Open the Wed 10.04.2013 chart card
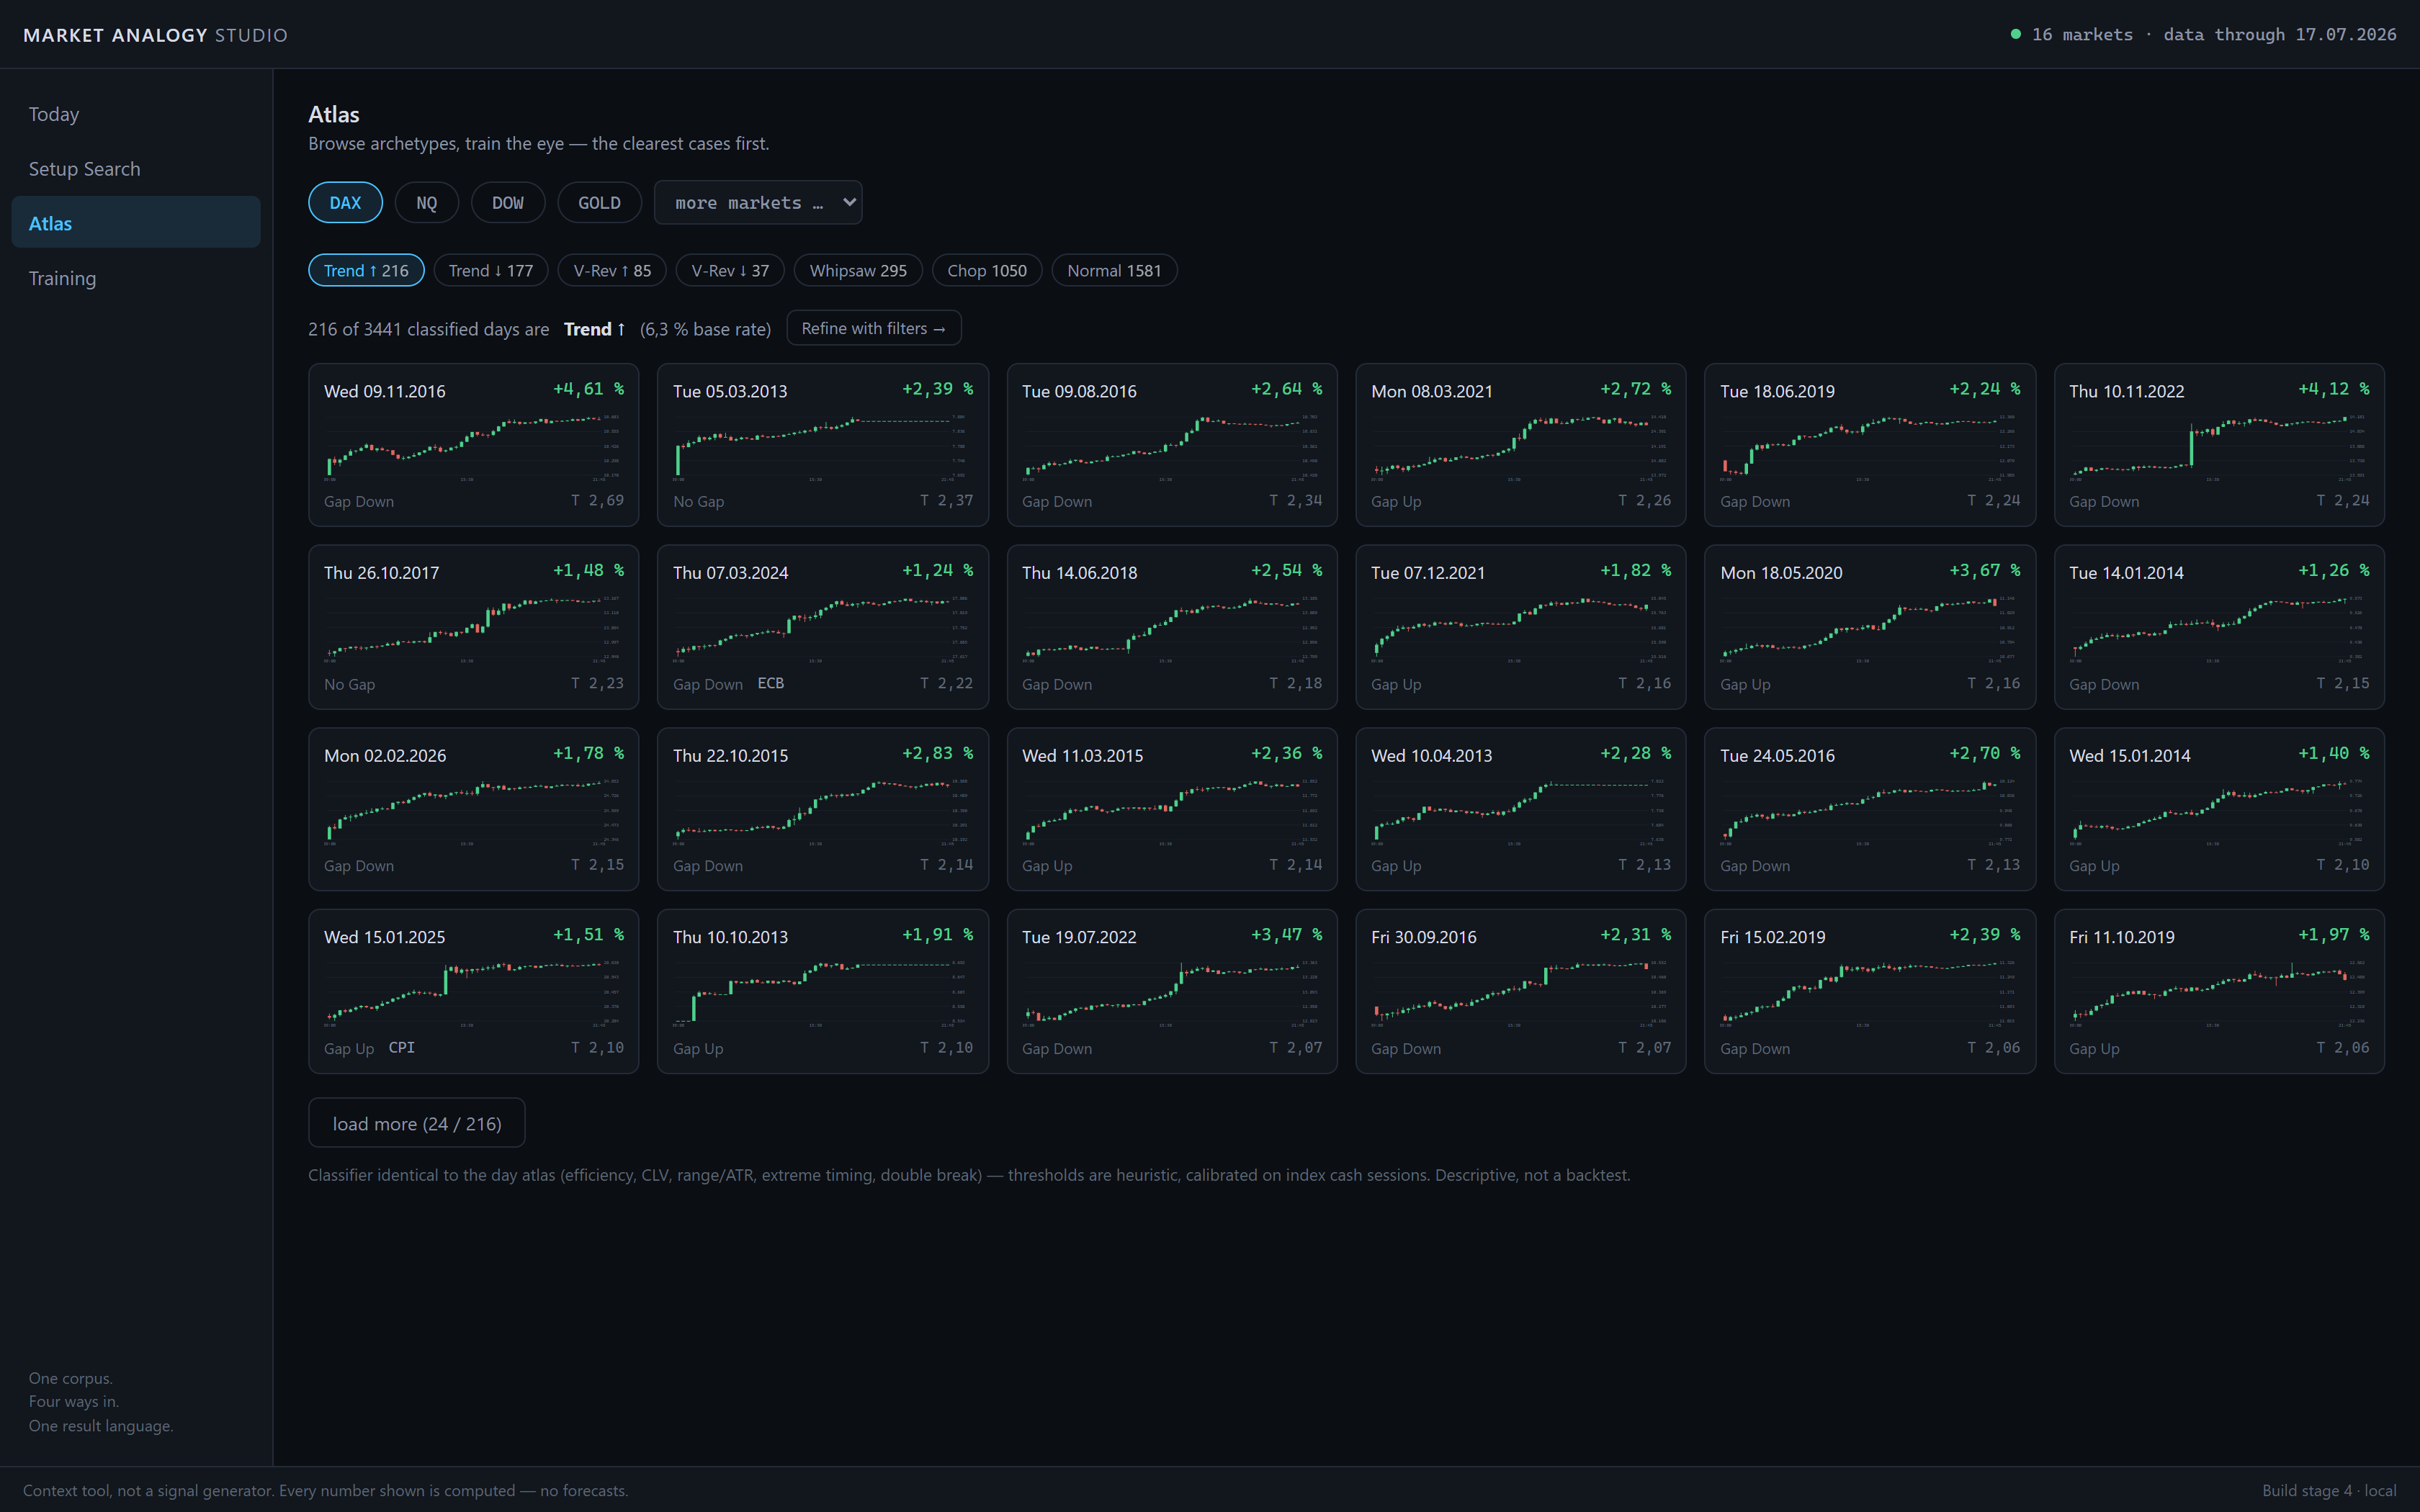Screen dimensions: 2420x1512 [1521, 809]
